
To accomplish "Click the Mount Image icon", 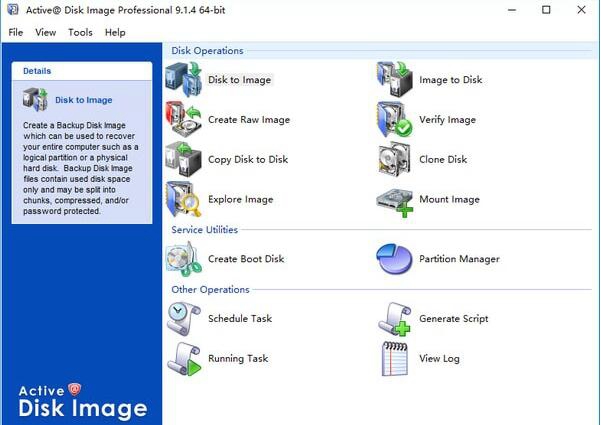I will (x=394, y=202).
